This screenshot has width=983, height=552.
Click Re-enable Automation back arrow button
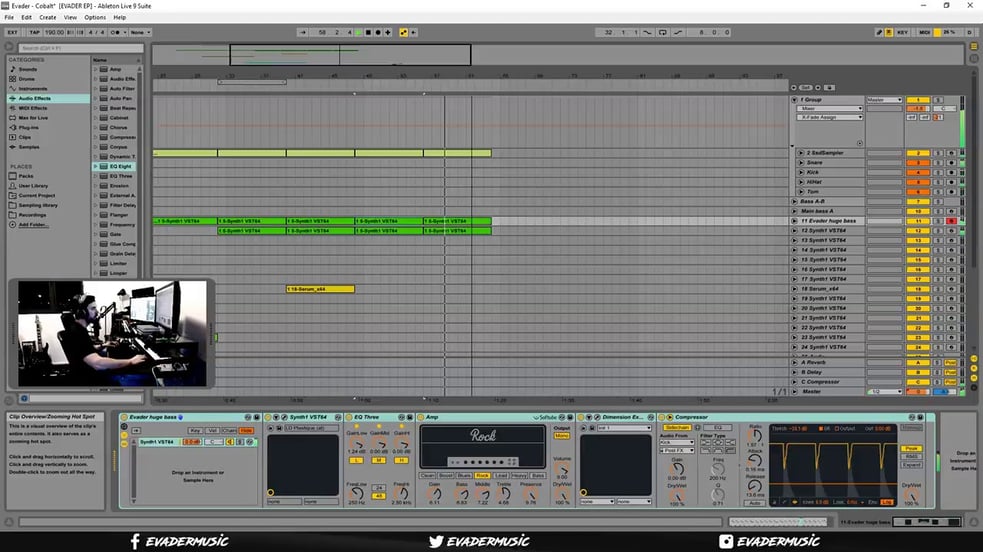coord(413,32)
